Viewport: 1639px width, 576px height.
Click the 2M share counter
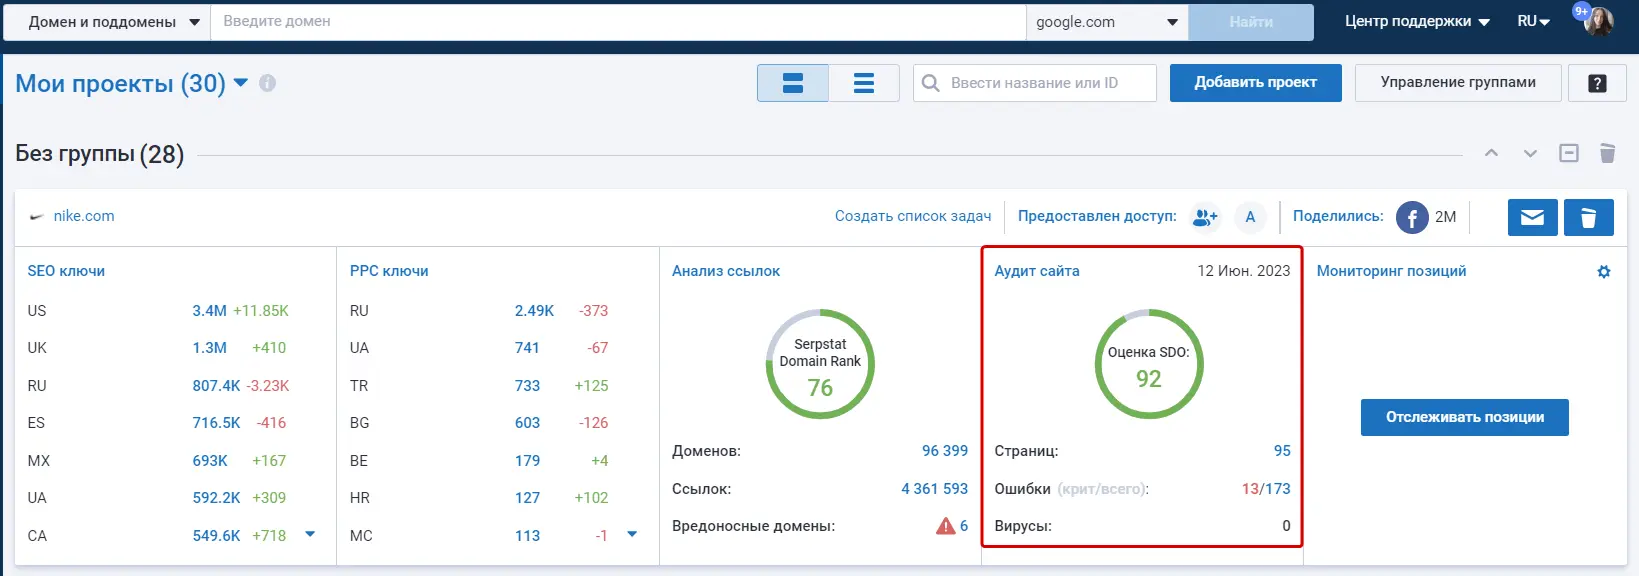click(1445, 217)
